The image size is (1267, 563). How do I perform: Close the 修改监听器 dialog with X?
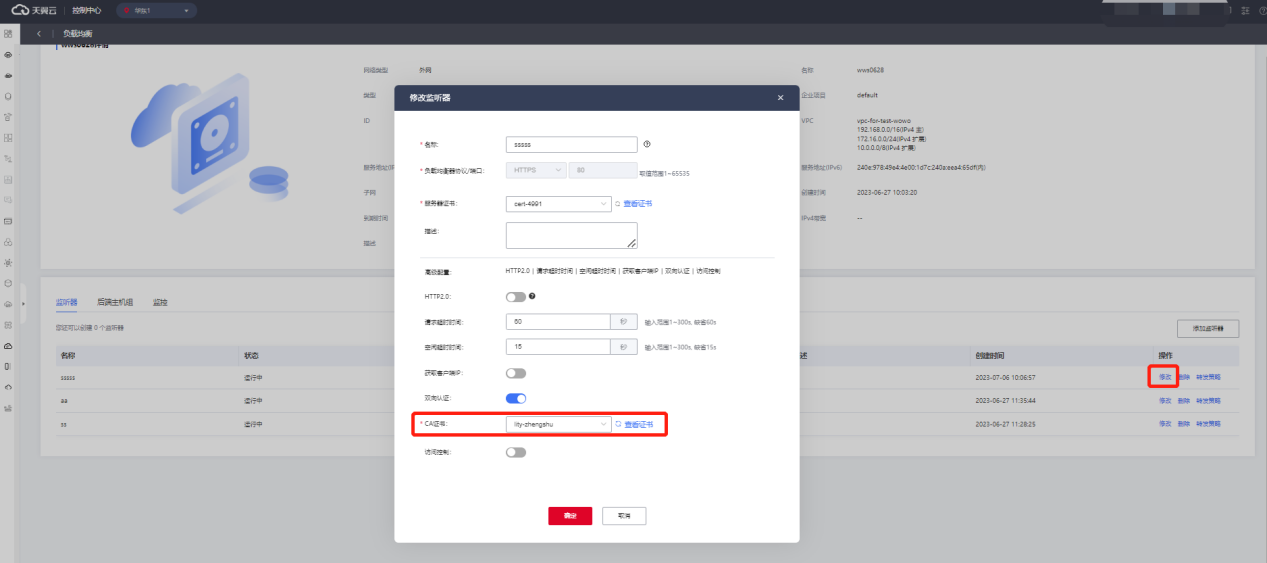[x=780, y=98]
